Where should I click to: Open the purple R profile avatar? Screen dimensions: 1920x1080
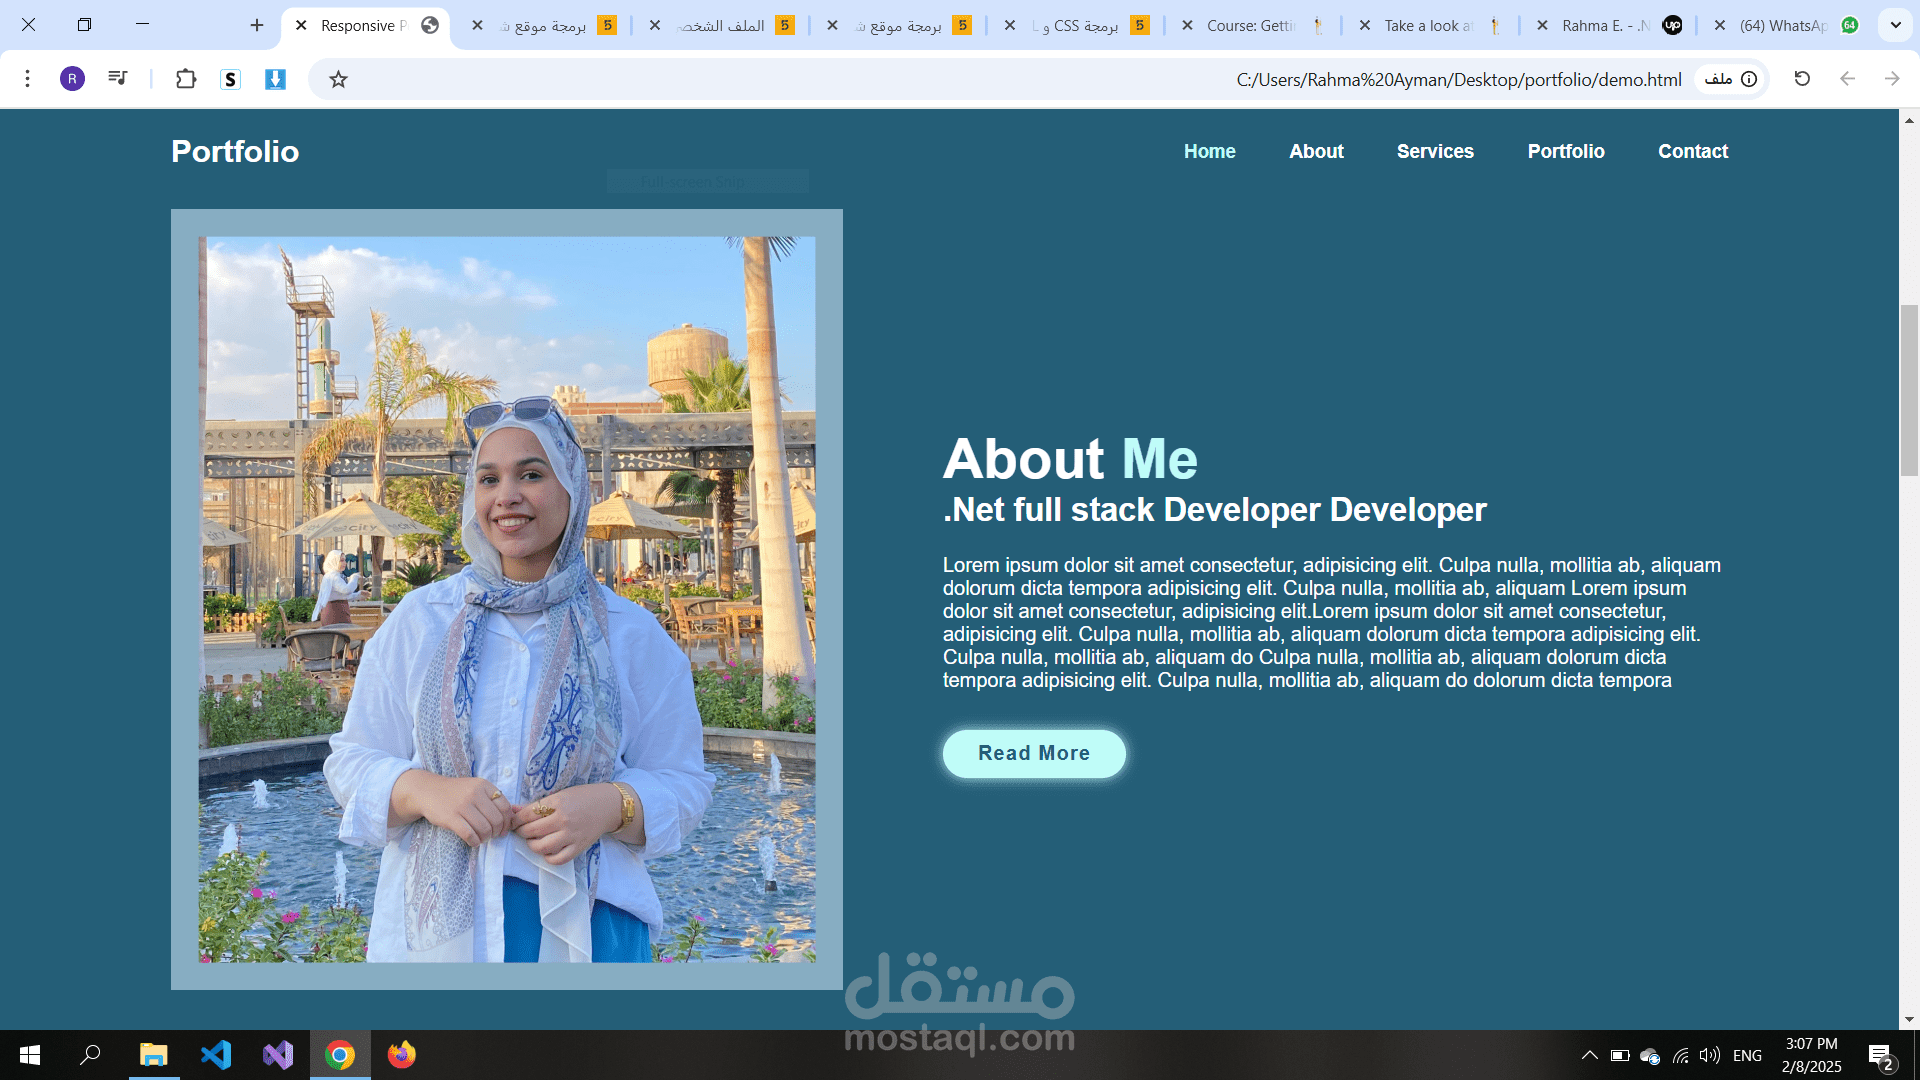click(72, 79)
